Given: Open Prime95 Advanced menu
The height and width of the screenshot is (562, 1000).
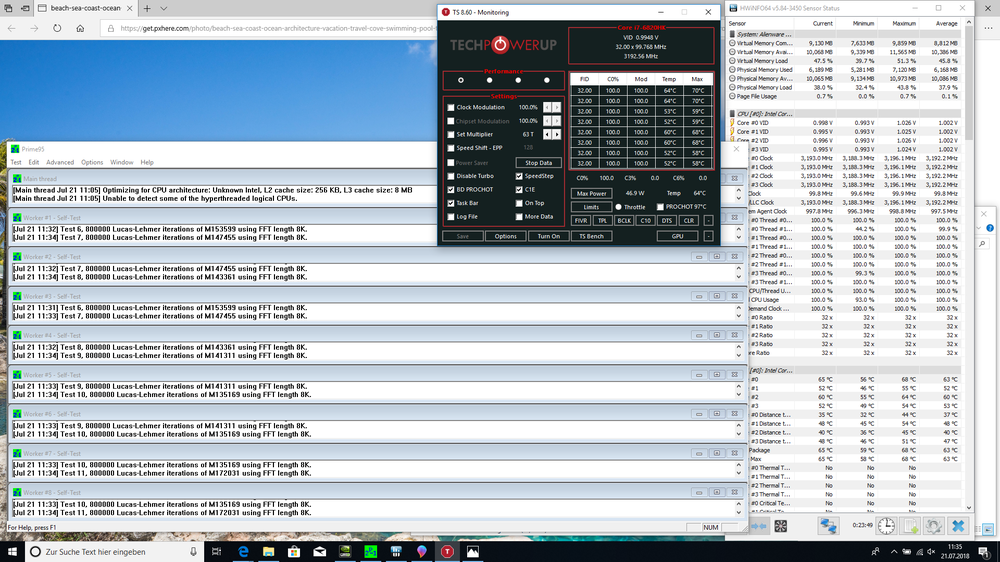Looking at the screenshot, I should click(x=59, y=162).
